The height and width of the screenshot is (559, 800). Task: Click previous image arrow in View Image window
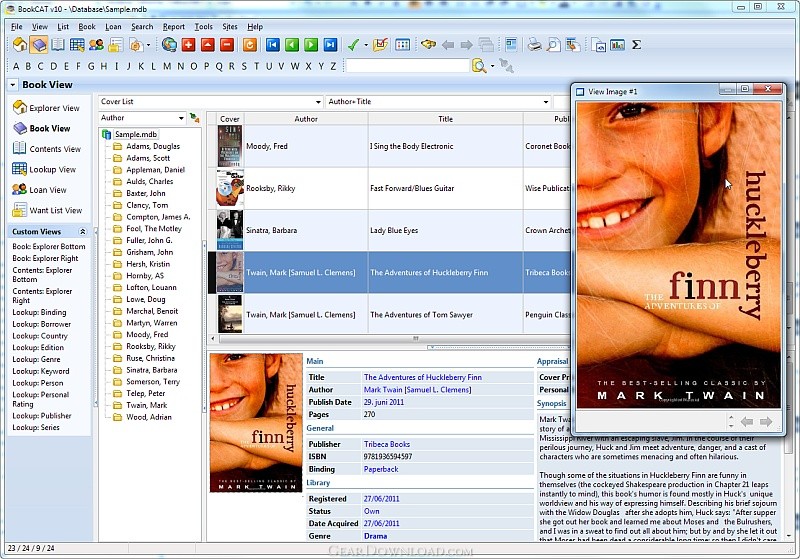[747, 421]
